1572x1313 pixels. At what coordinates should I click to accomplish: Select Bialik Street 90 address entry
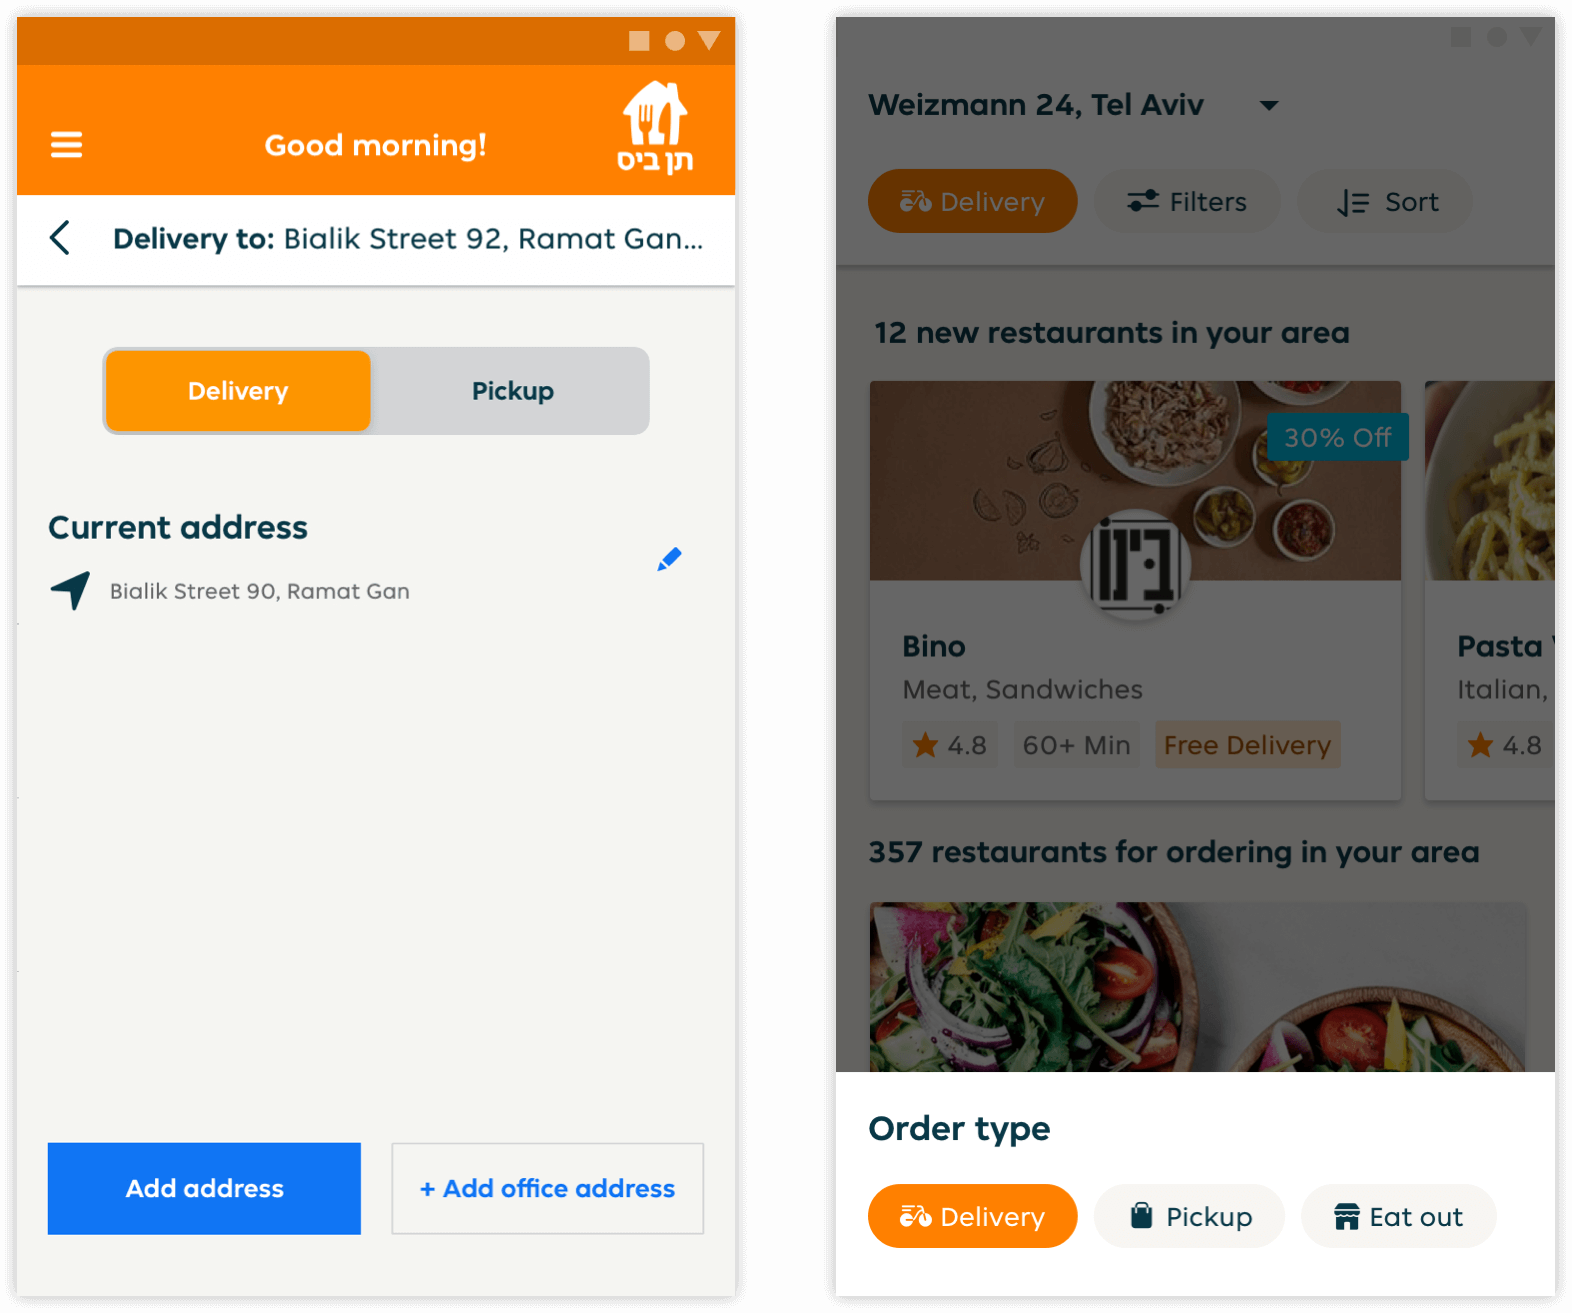260,591
